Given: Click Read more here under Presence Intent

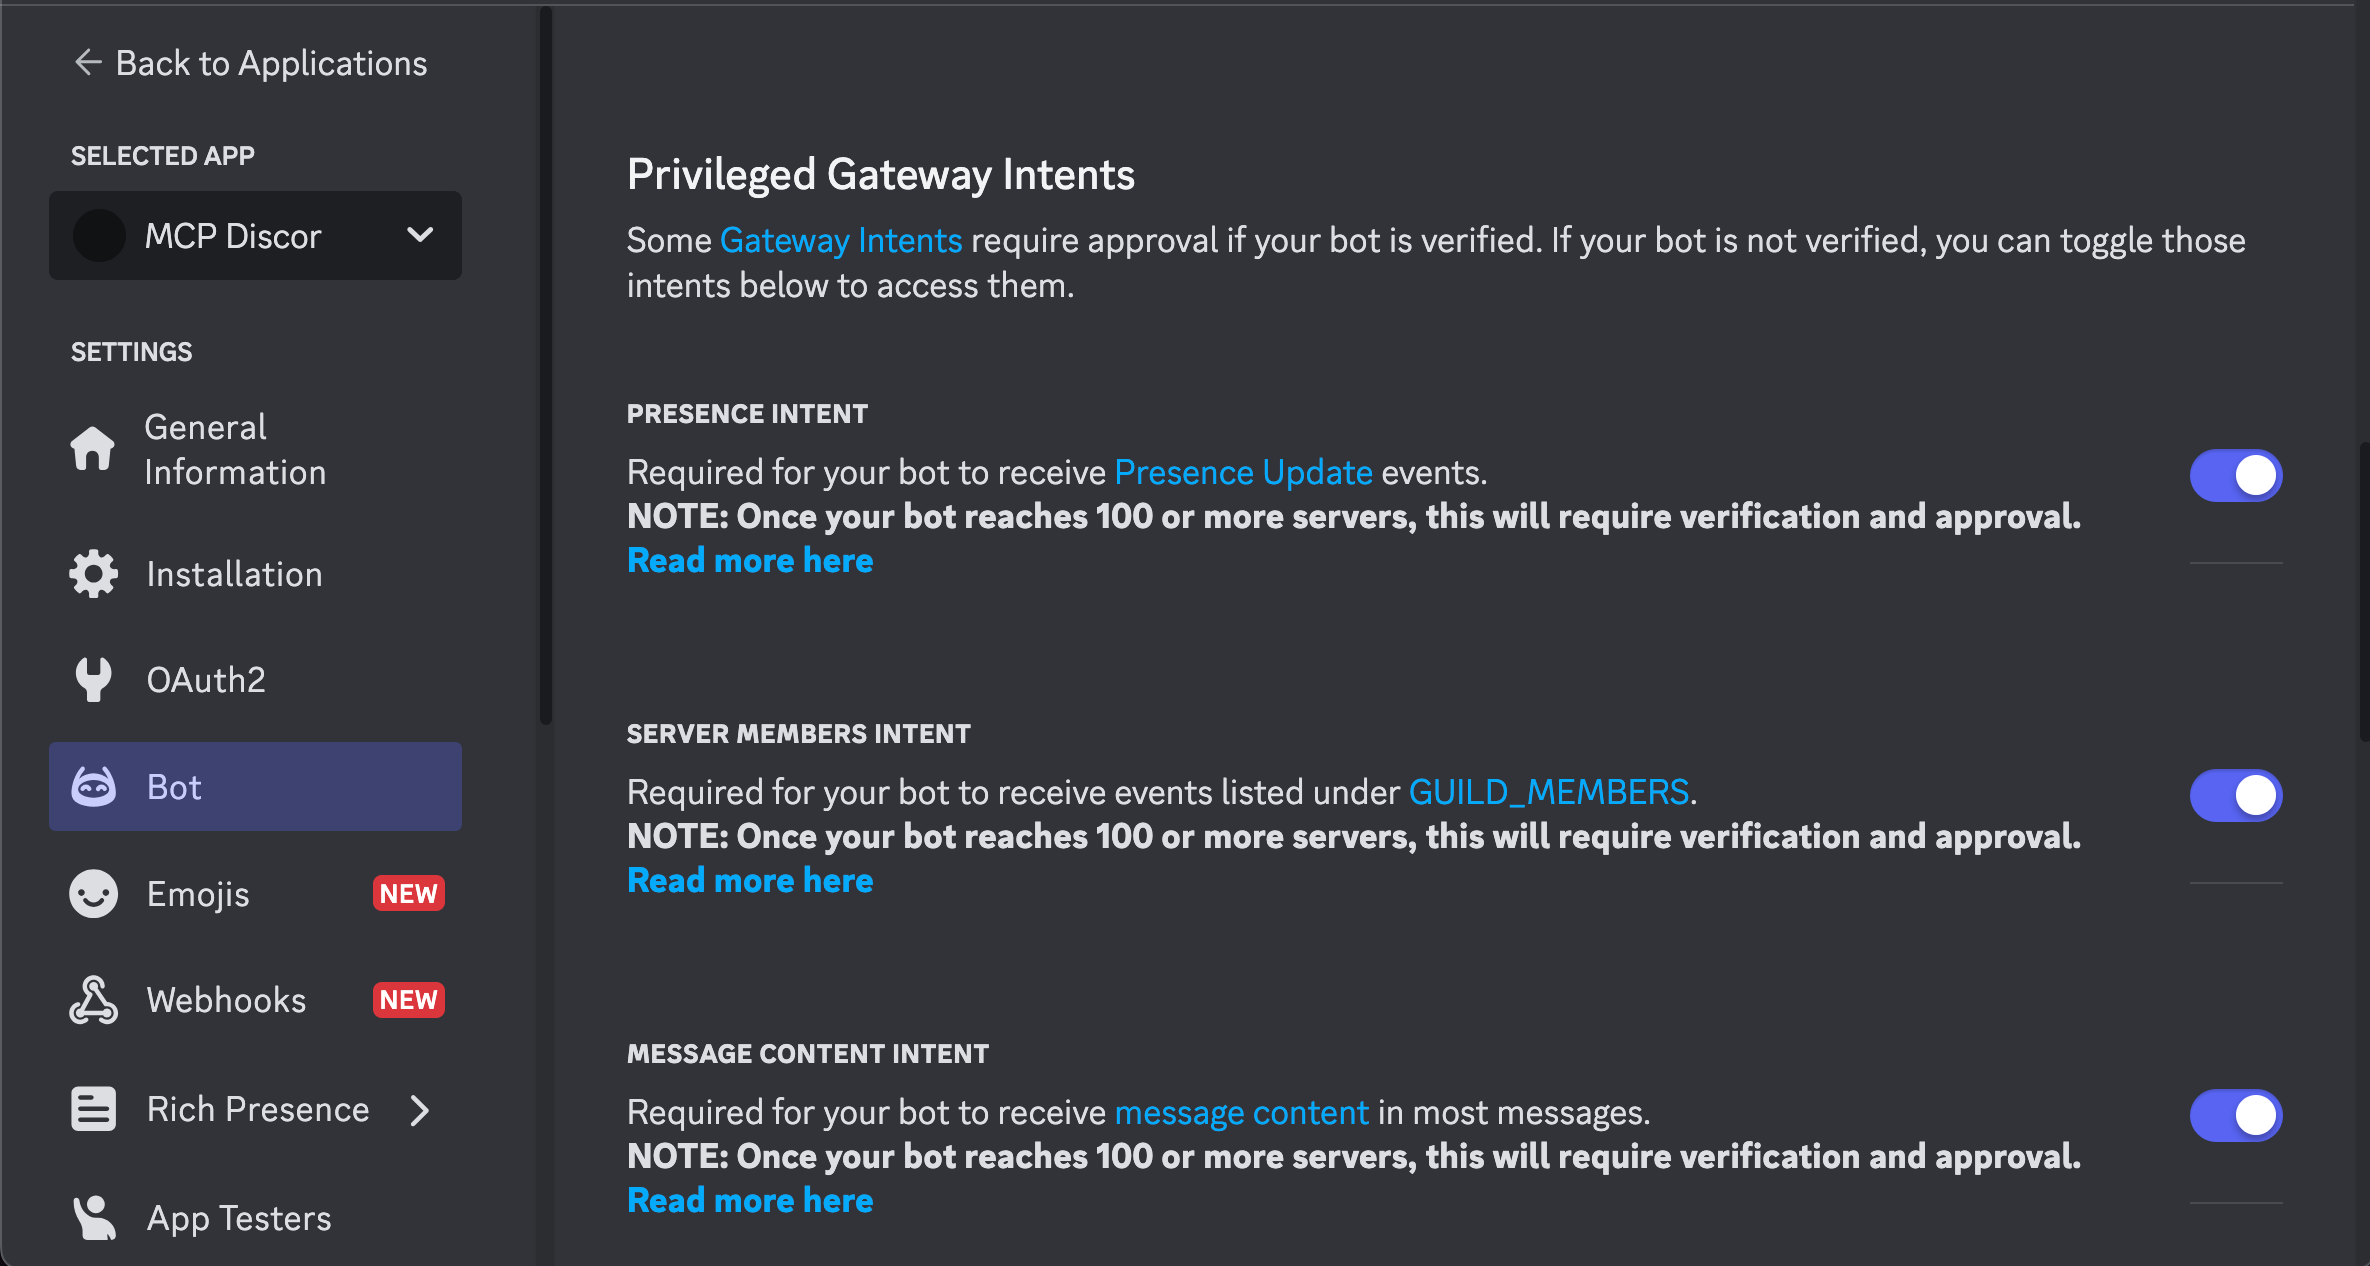Looking at the screenshot, I should [749, 560].
